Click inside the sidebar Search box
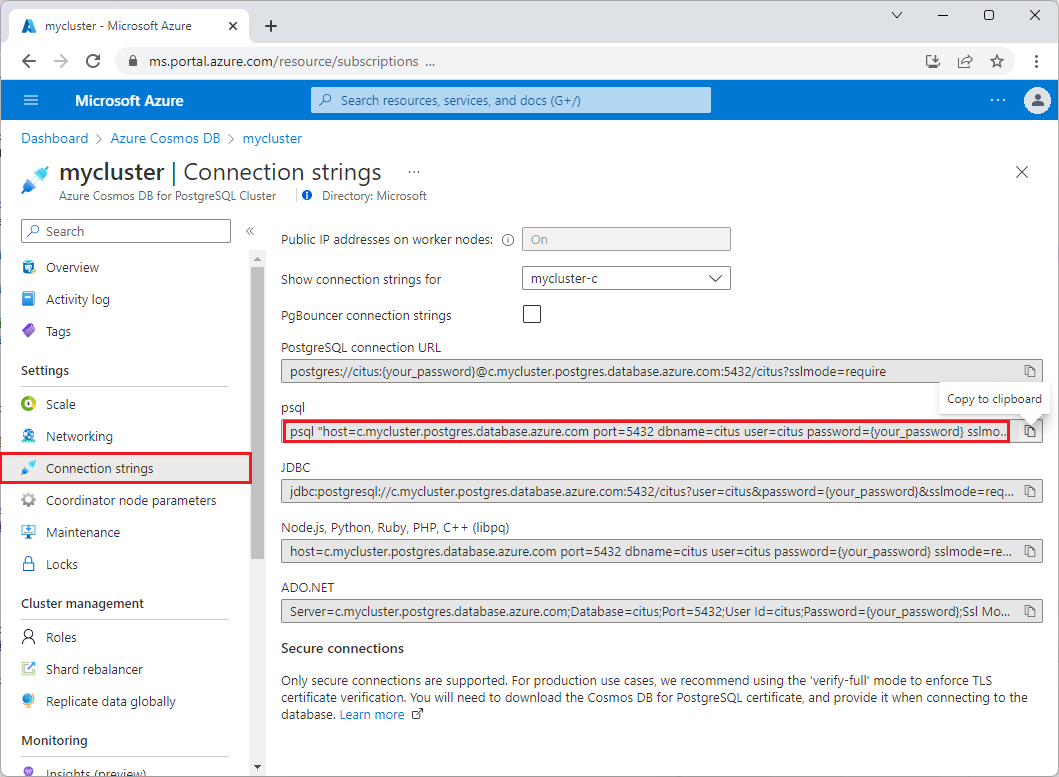 [125, 231]
